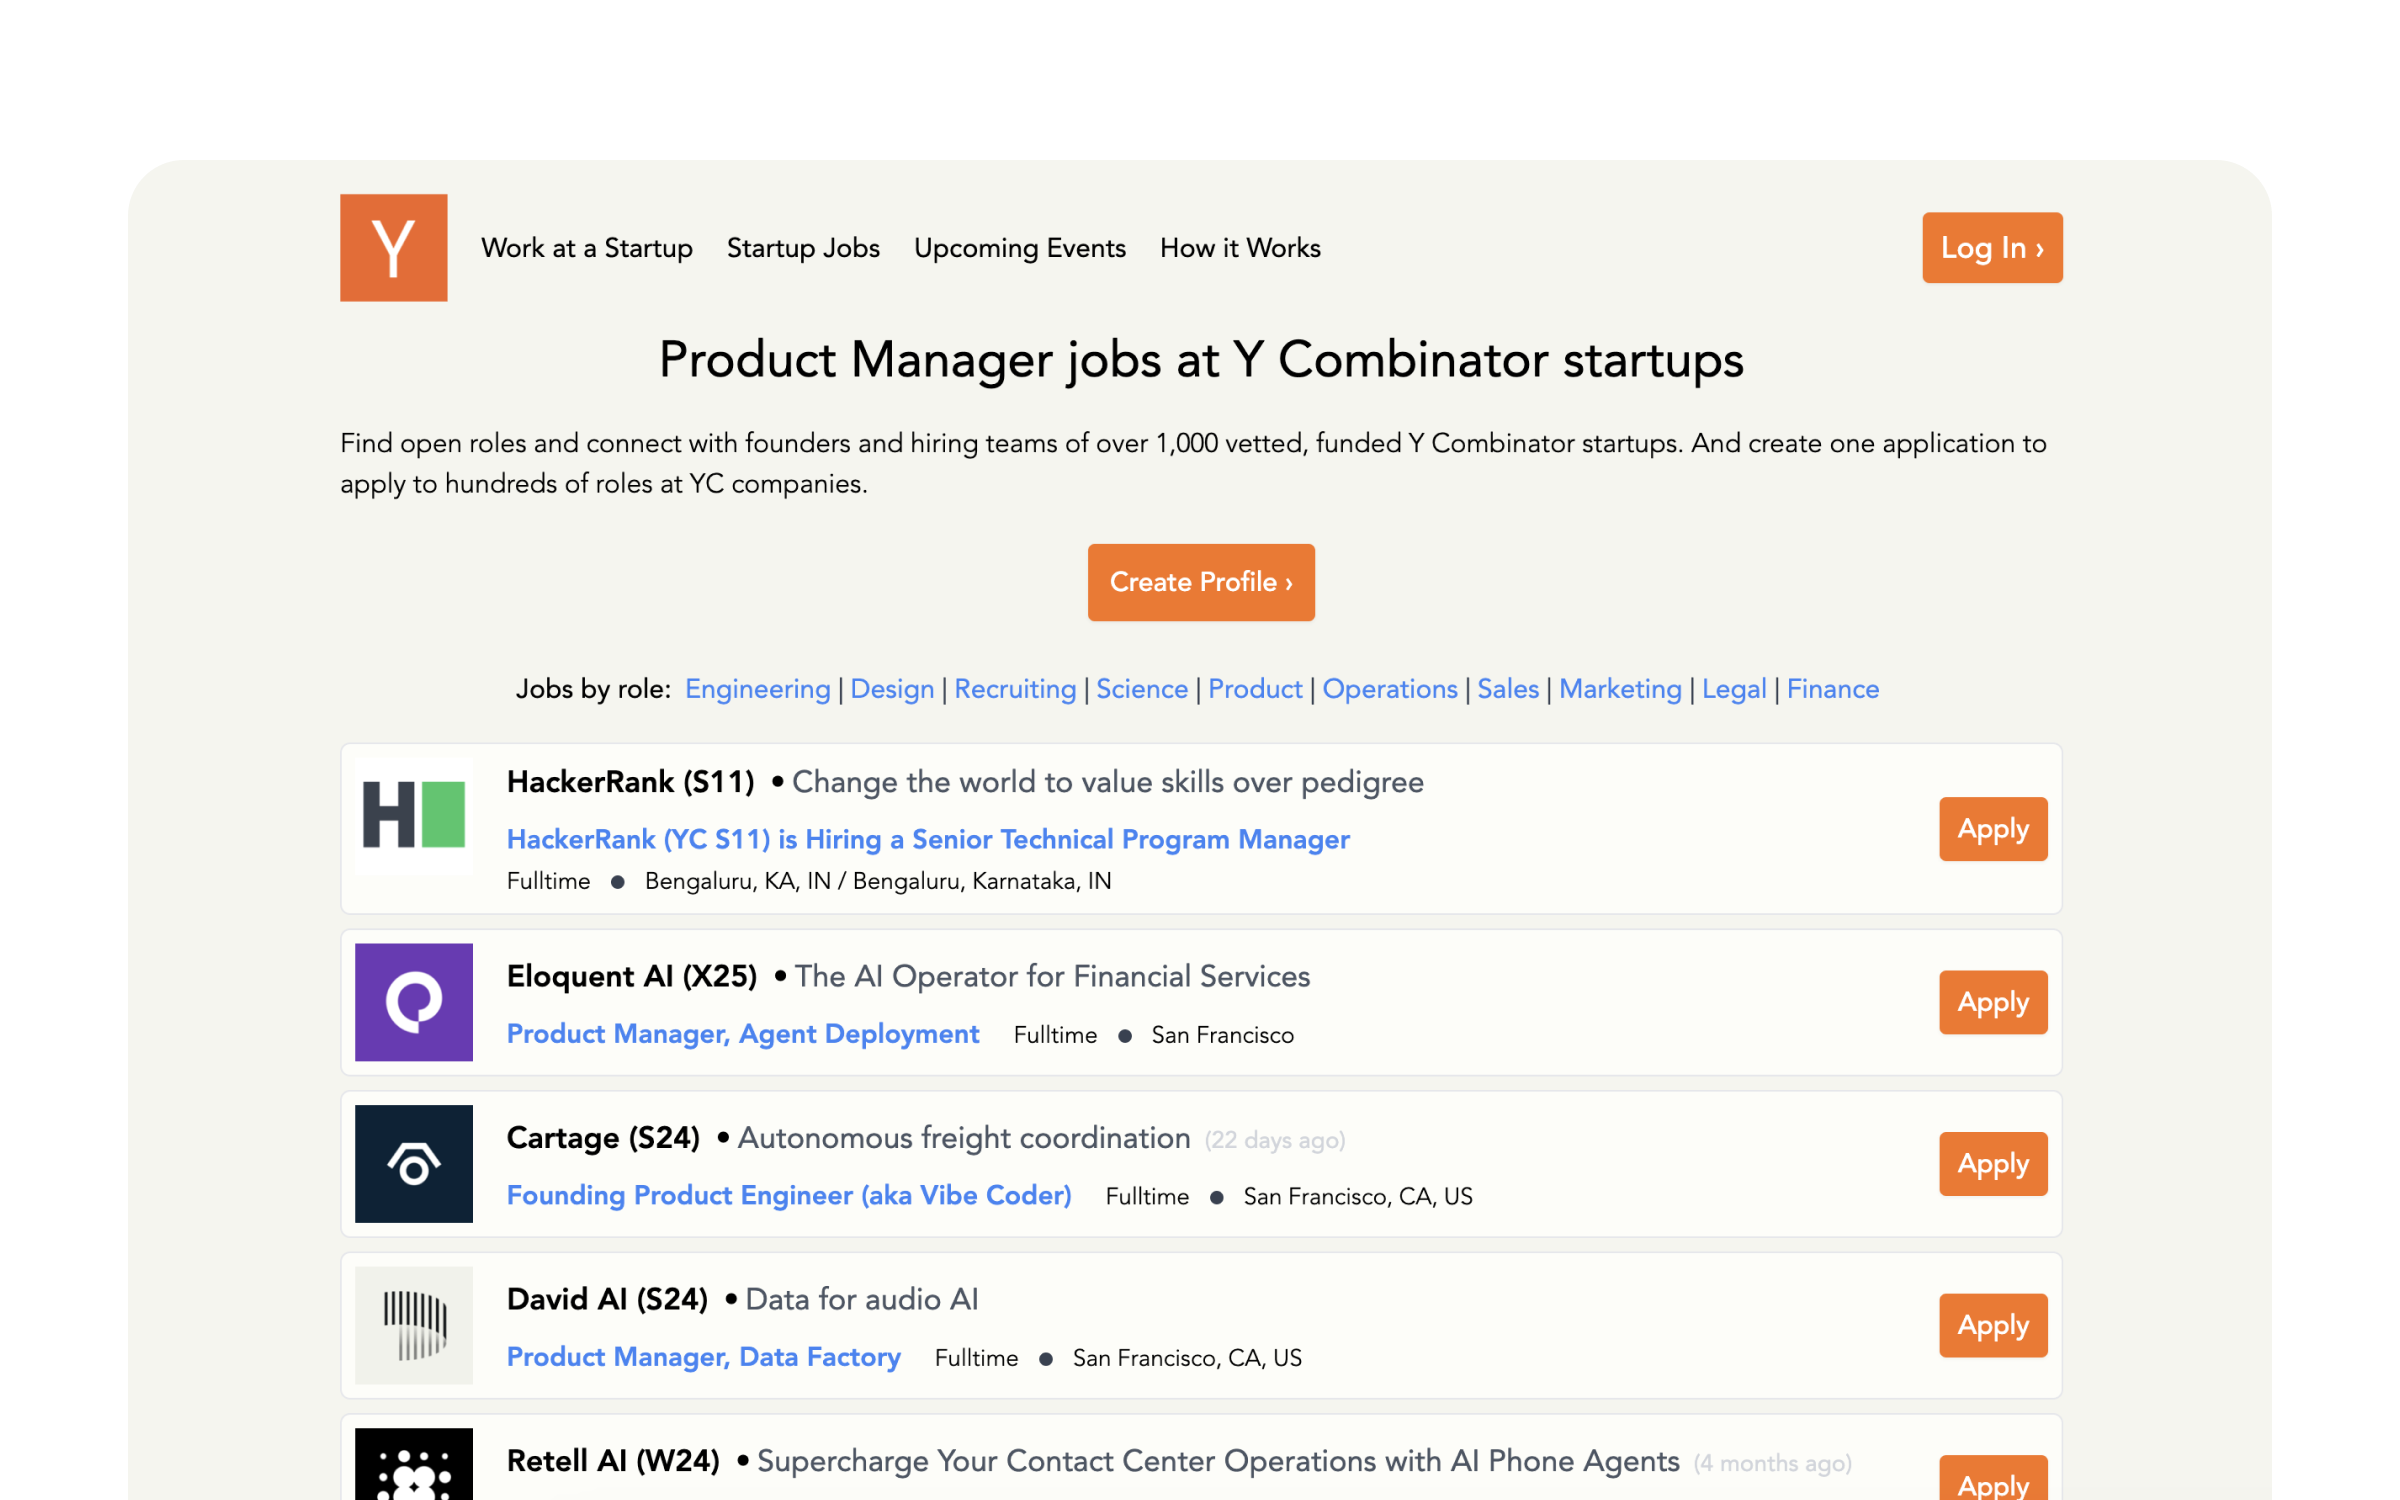Open Startup Jobs nav item
This screenshot has height=1500, width=2400.
tap(803, 248)
